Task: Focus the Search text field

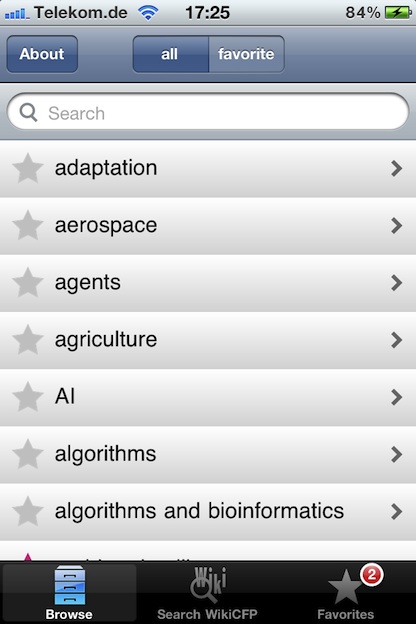Action: click(208, 113)
